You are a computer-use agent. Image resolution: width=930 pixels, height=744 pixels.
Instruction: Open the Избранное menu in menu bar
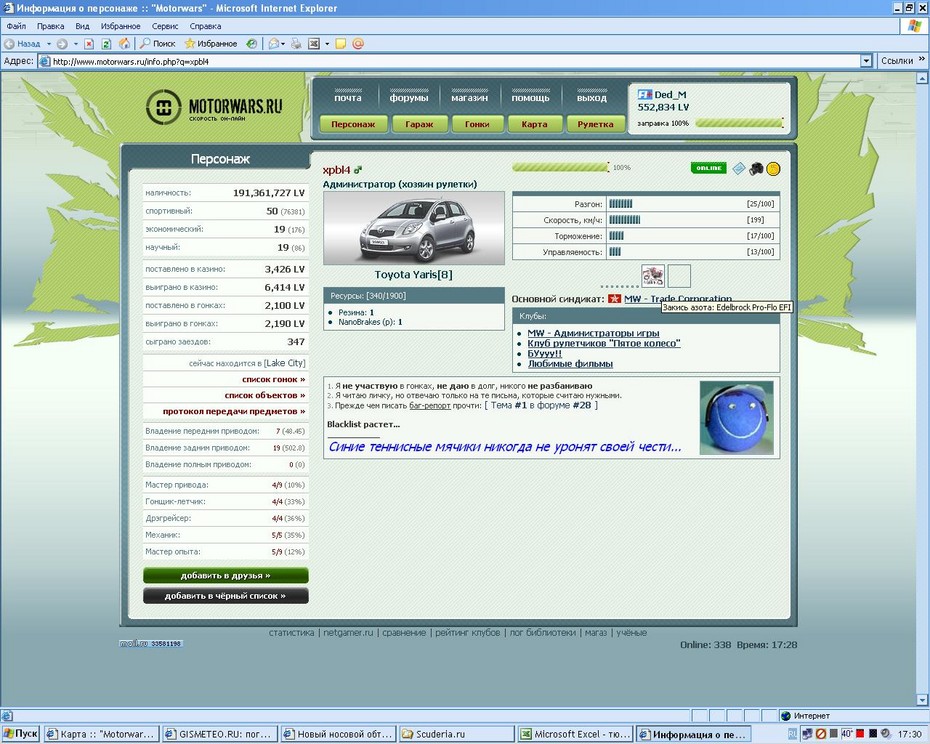(120, 26)
